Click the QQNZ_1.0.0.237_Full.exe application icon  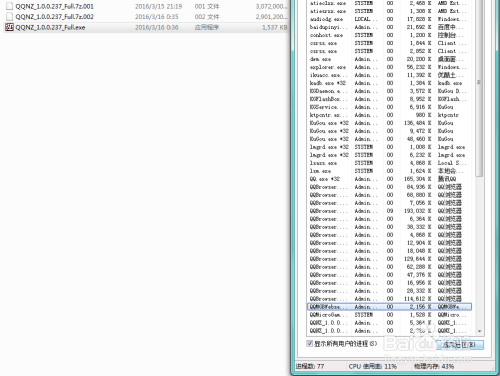pos(9,27)
